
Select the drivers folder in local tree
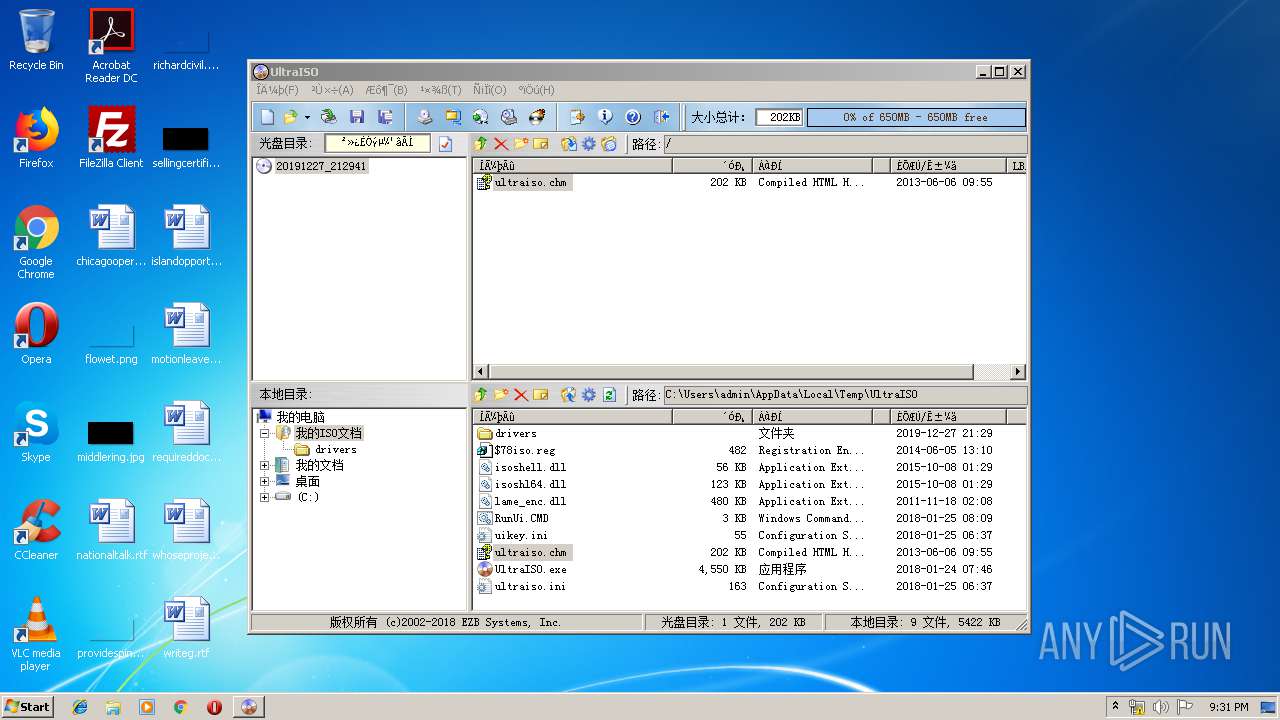[336, 450]
